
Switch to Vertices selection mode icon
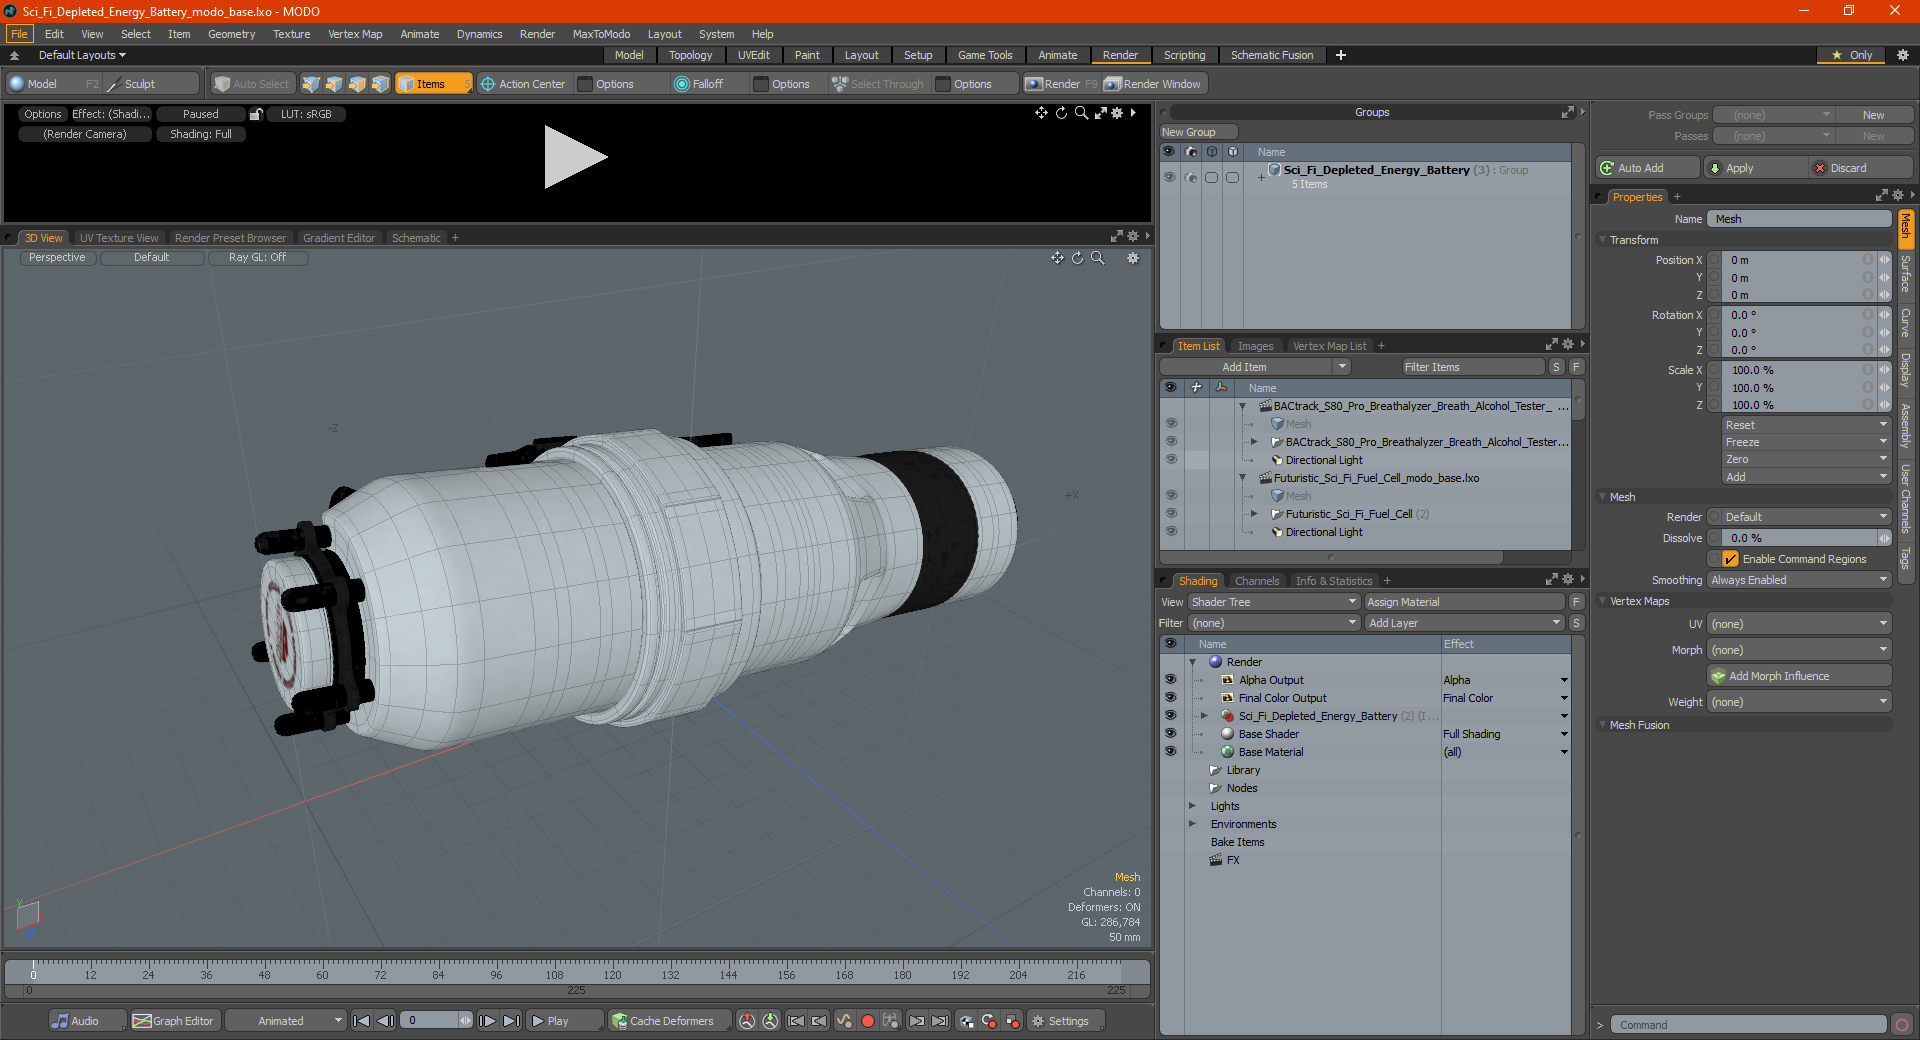[311, 84]
